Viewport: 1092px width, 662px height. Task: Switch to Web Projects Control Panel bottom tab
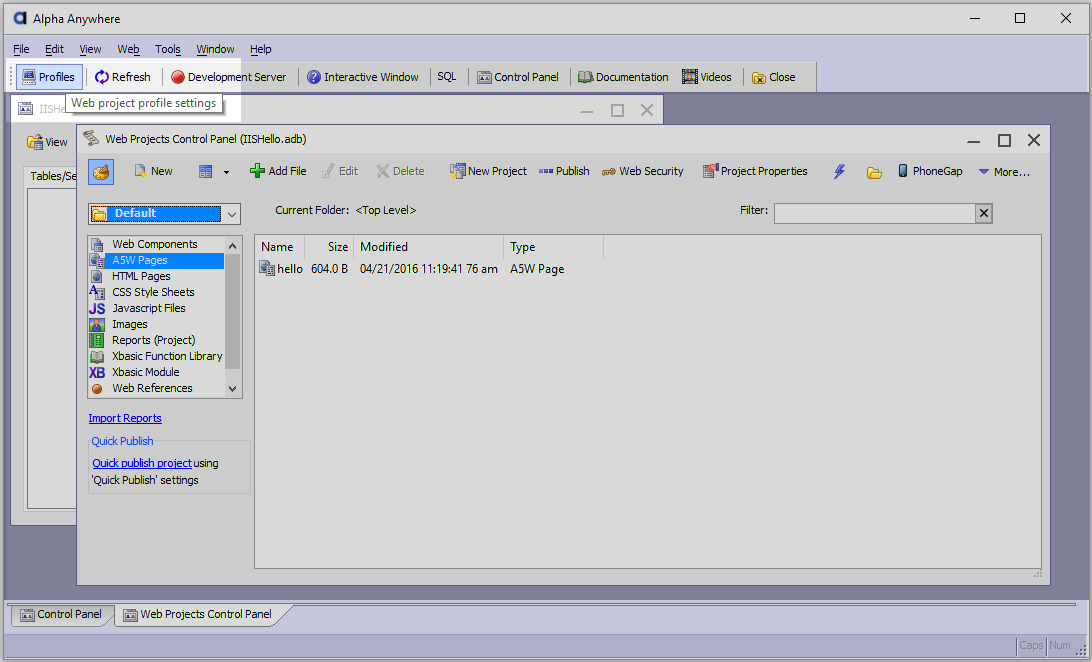pos(198,615)
